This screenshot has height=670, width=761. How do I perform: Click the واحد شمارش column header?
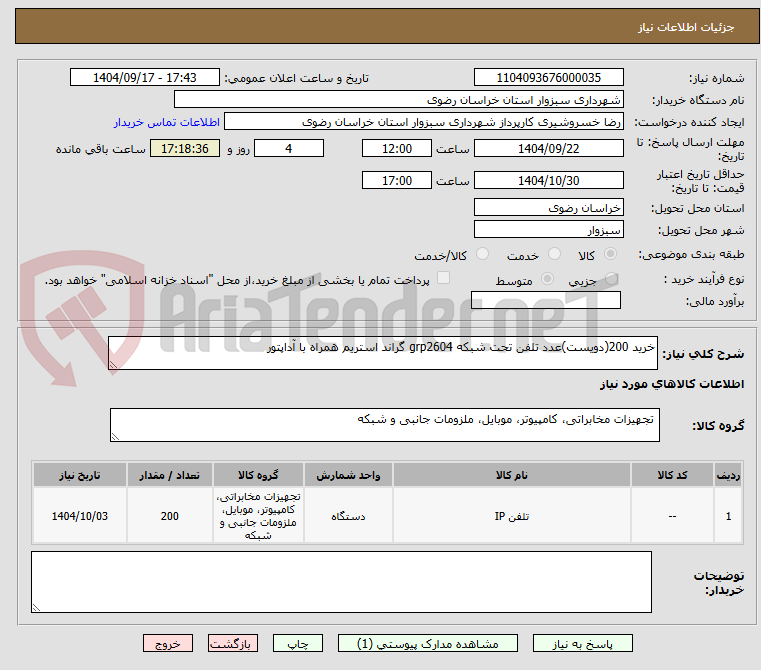coord(348,475)
